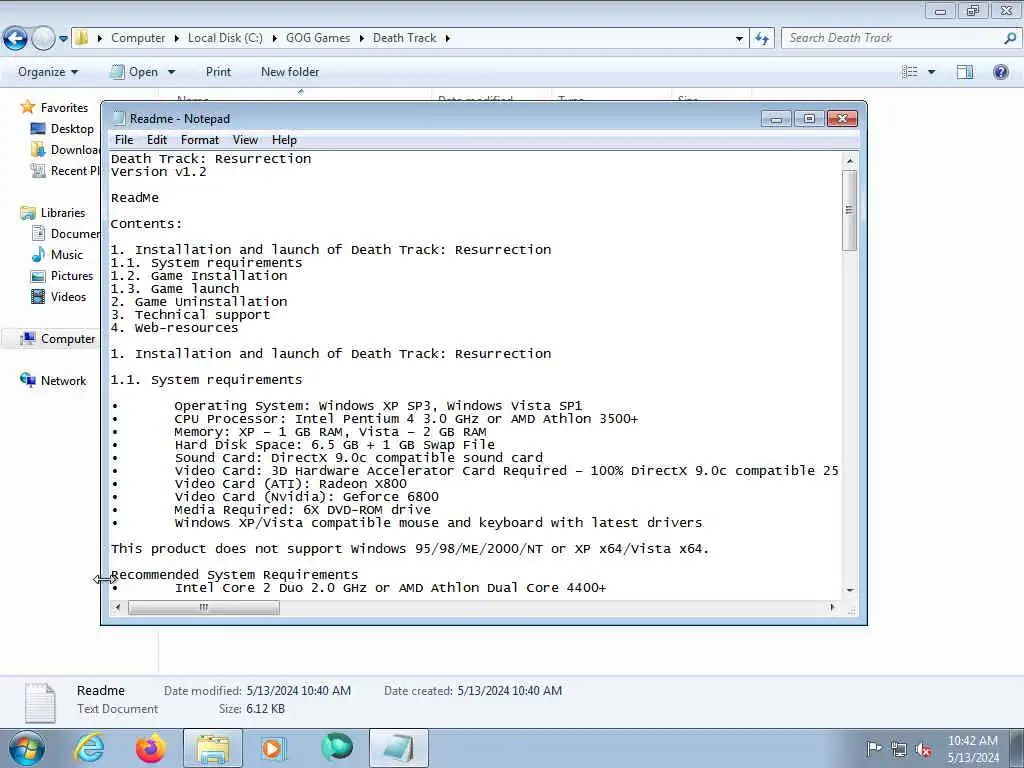Refresh the Death Track folder view
Screen dimensions: 1024x768
click(x=762, y=39)
